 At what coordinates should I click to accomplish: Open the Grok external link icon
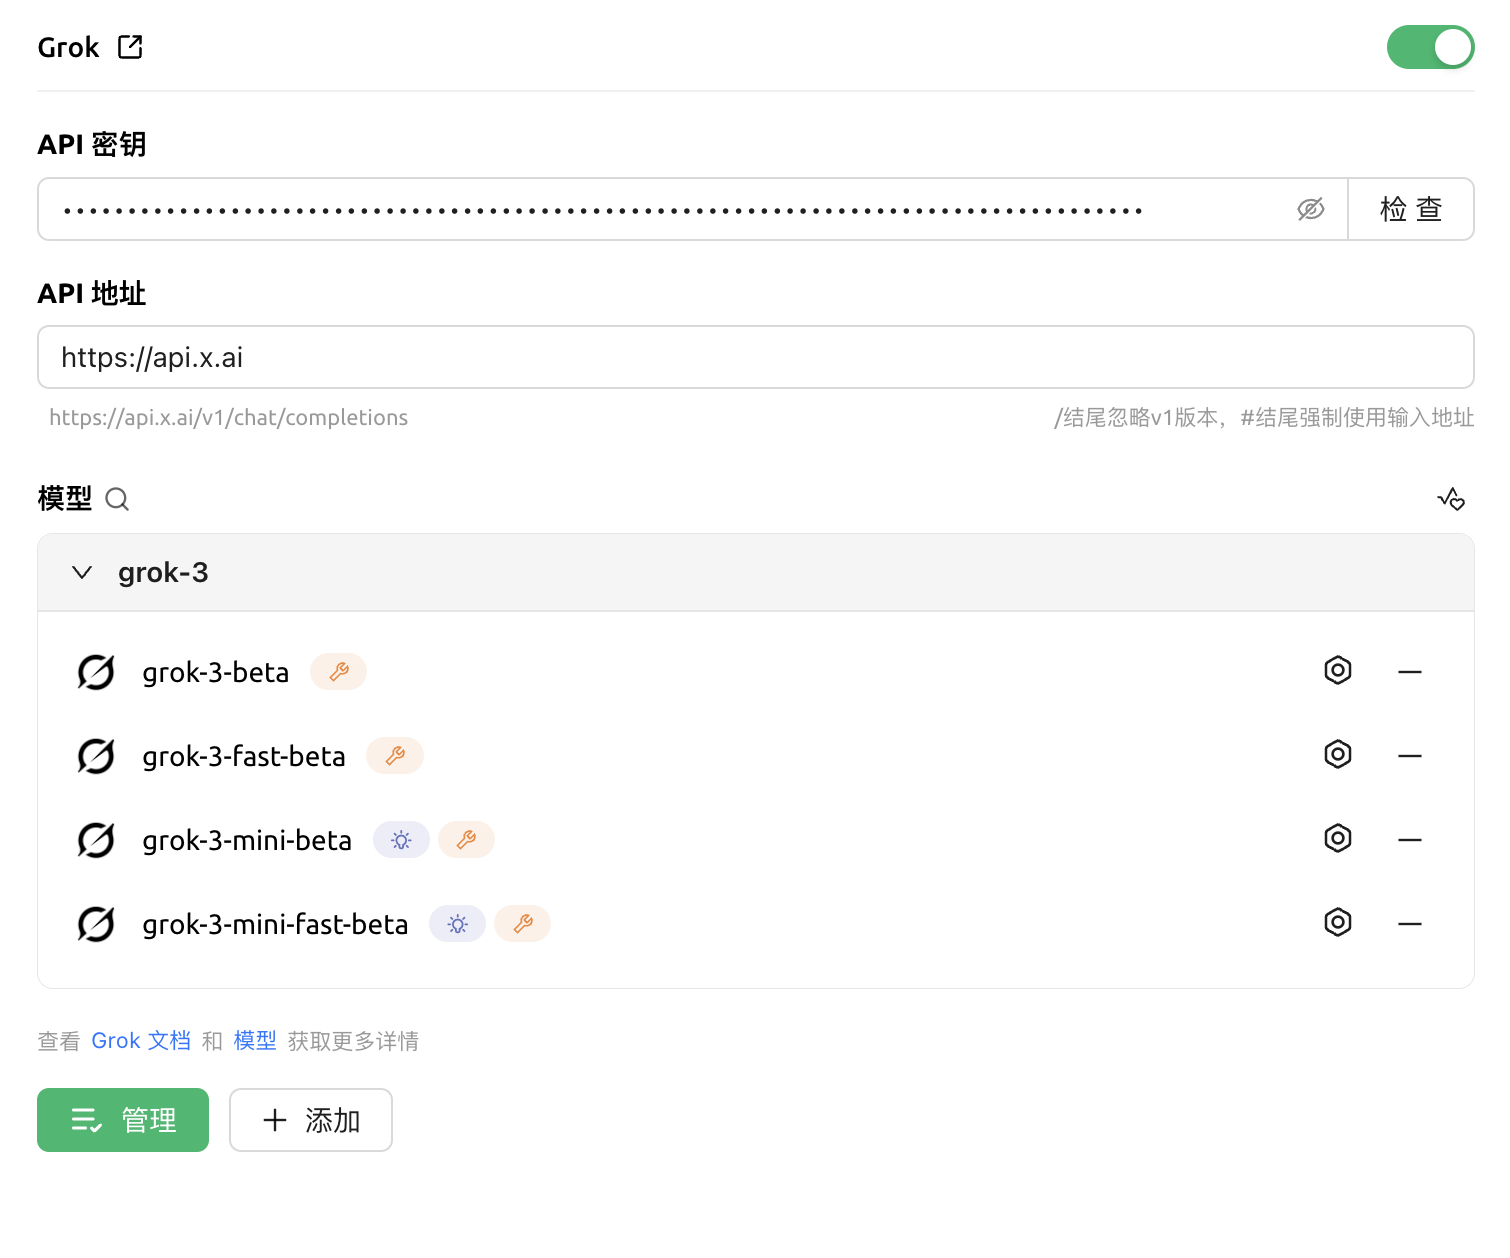(x=130, y=46)
